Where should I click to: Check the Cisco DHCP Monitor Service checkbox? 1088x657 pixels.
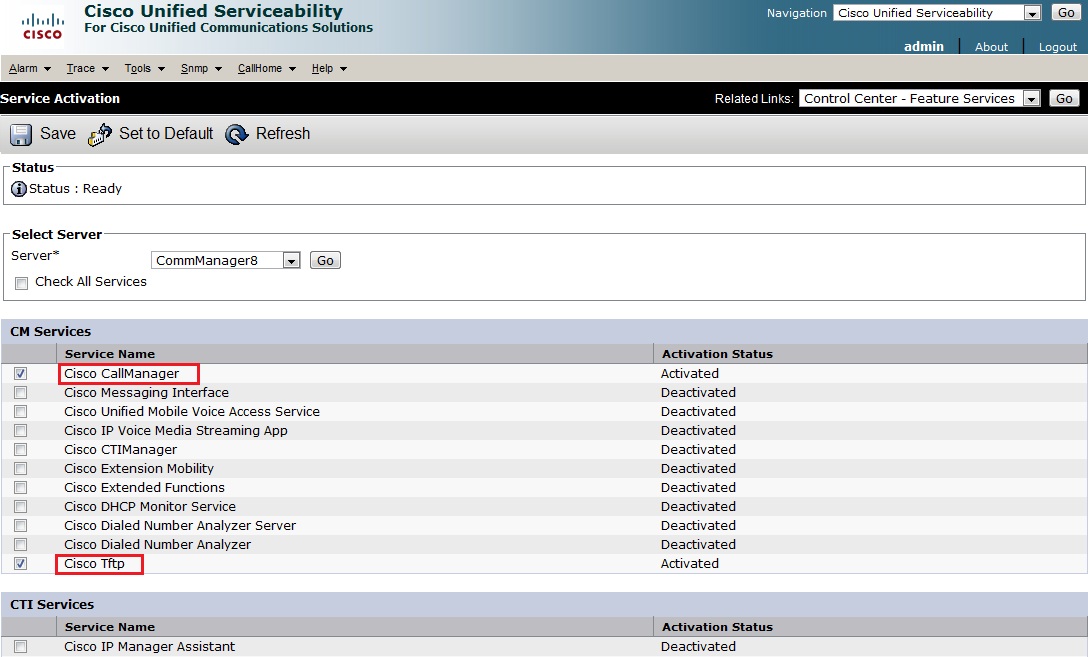[x=21, y=507]
